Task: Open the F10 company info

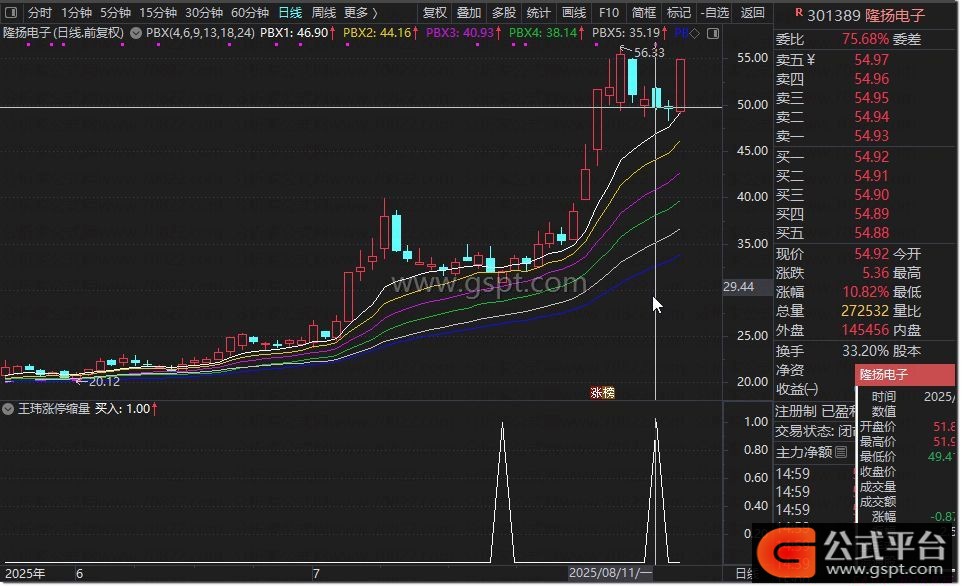Action: tap(609, 12)
